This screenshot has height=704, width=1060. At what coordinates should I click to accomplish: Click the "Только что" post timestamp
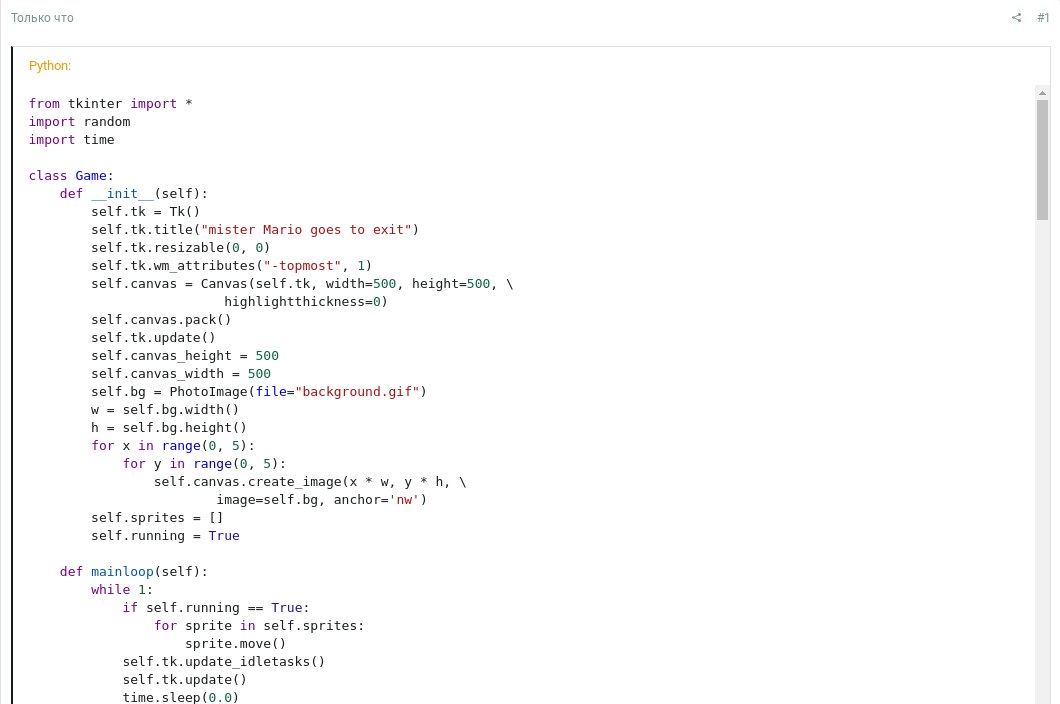[x=42, y=18]
